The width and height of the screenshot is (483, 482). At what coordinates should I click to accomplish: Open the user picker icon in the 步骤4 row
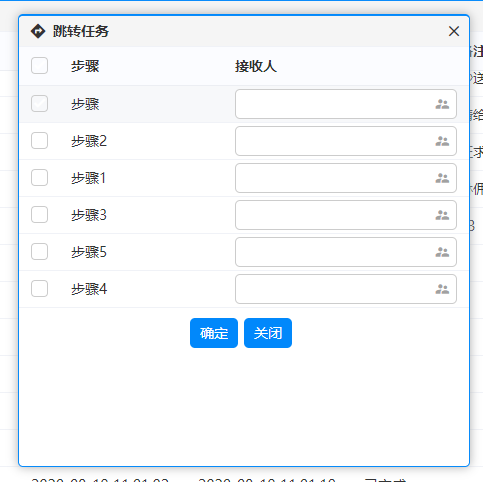(442, 289)
